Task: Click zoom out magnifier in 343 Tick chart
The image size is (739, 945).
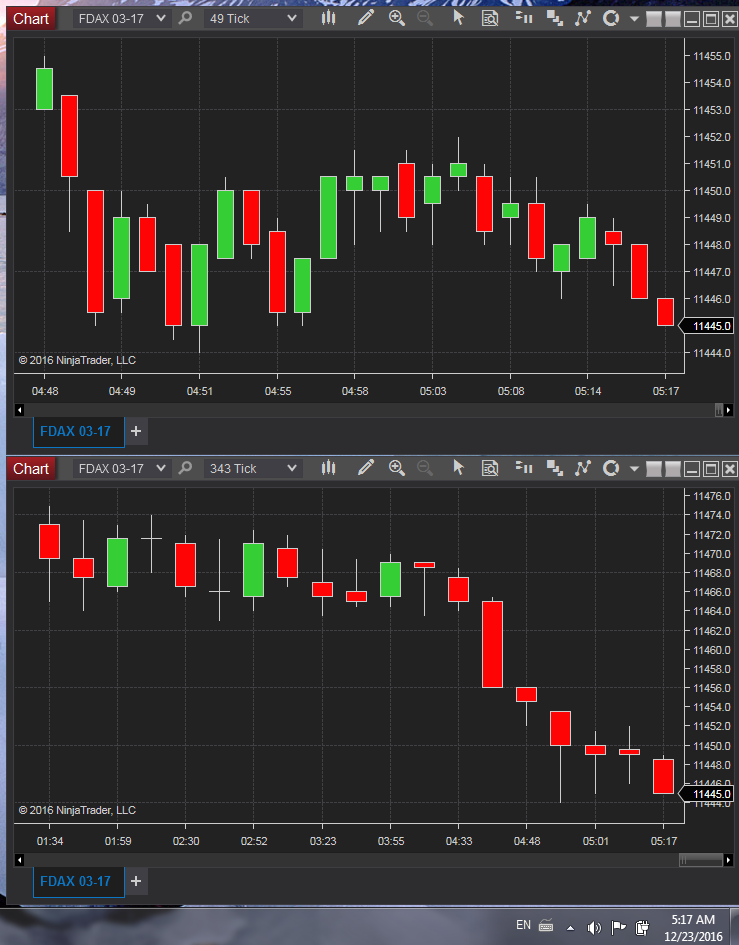Action: [425, 468]
